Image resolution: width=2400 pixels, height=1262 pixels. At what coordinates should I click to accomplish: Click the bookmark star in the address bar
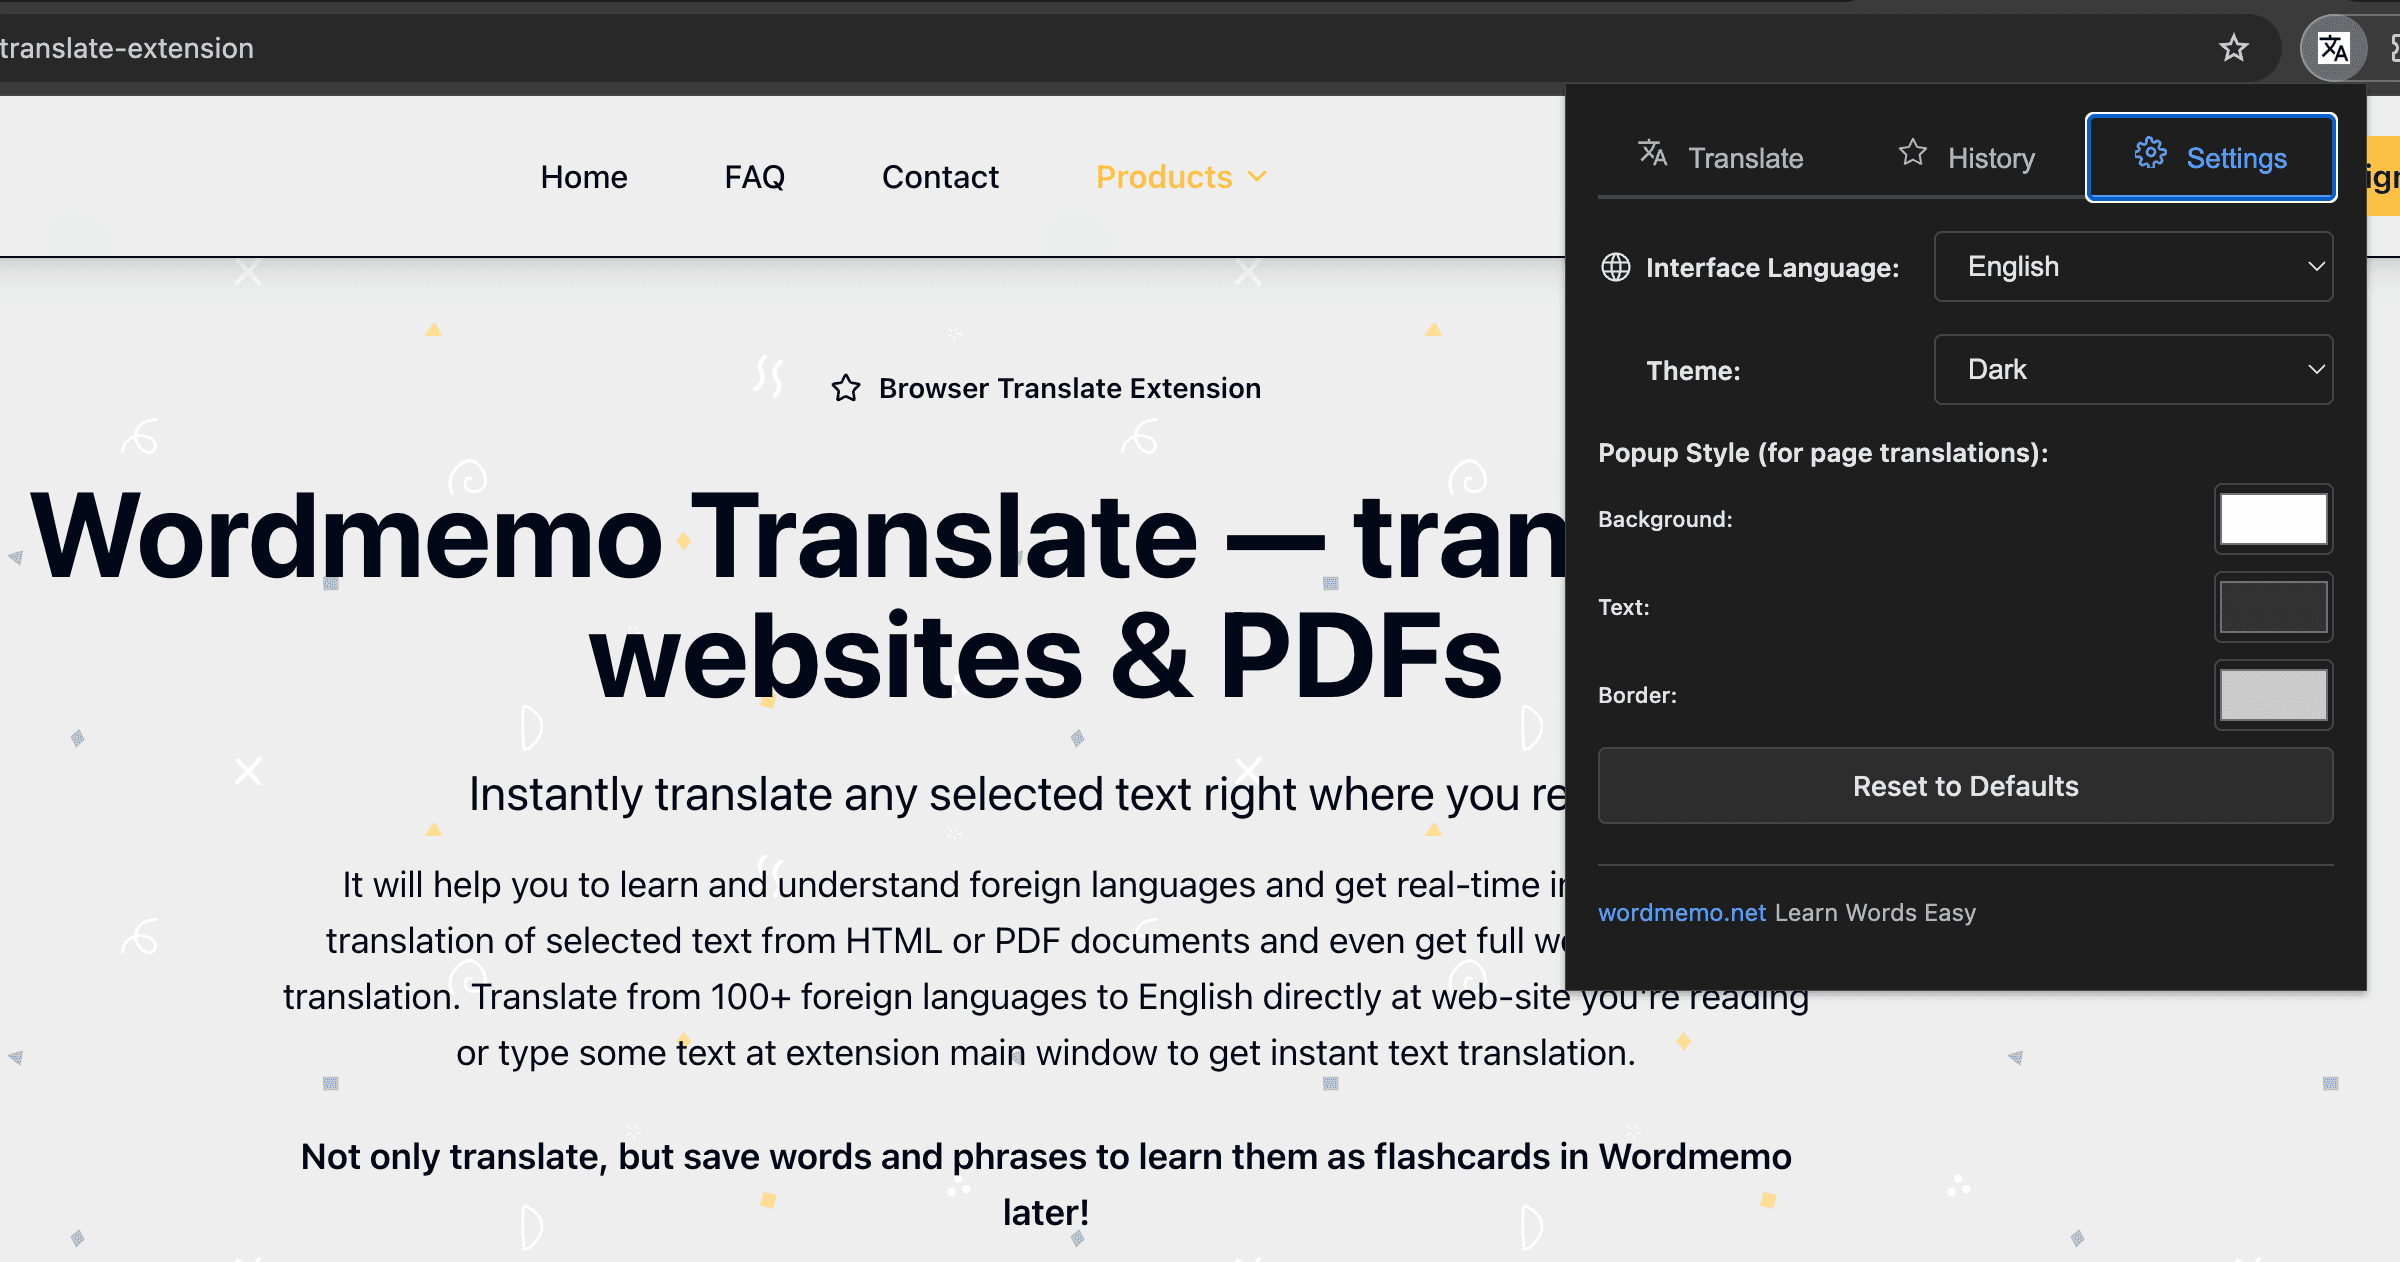pos(2234,47)
